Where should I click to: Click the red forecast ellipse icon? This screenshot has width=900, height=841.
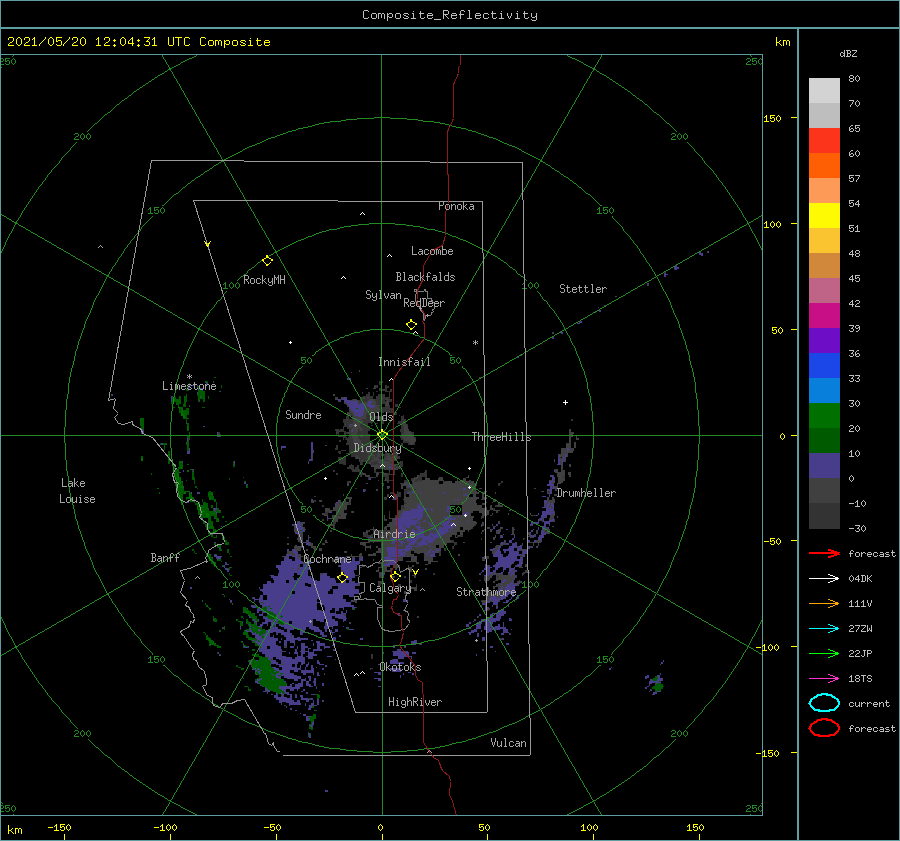pyautogui.click(x=824, y=728)
